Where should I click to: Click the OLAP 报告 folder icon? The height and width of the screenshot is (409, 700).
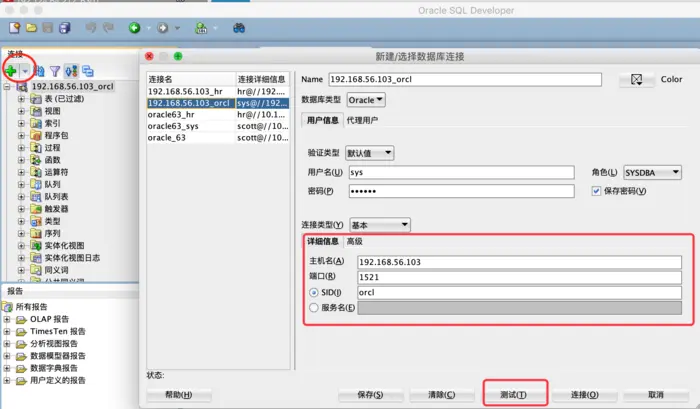(x=21, y=320)
